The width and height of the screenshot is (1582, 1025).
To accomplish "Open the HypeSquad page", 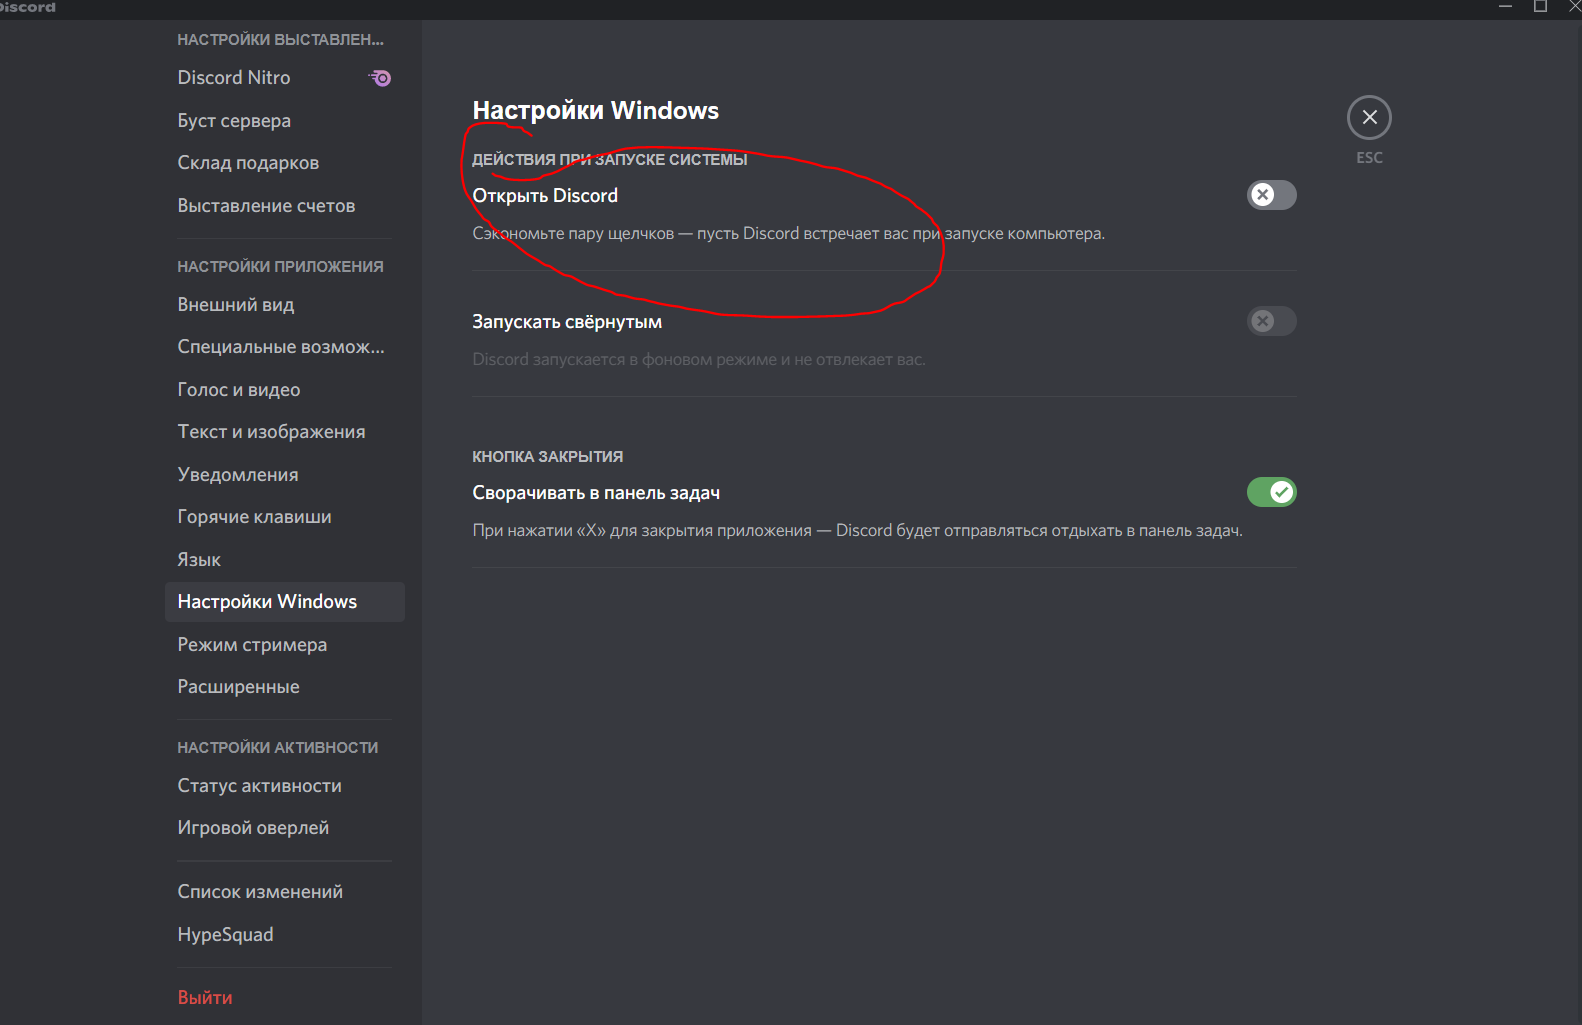I will [x=285, y=935].
